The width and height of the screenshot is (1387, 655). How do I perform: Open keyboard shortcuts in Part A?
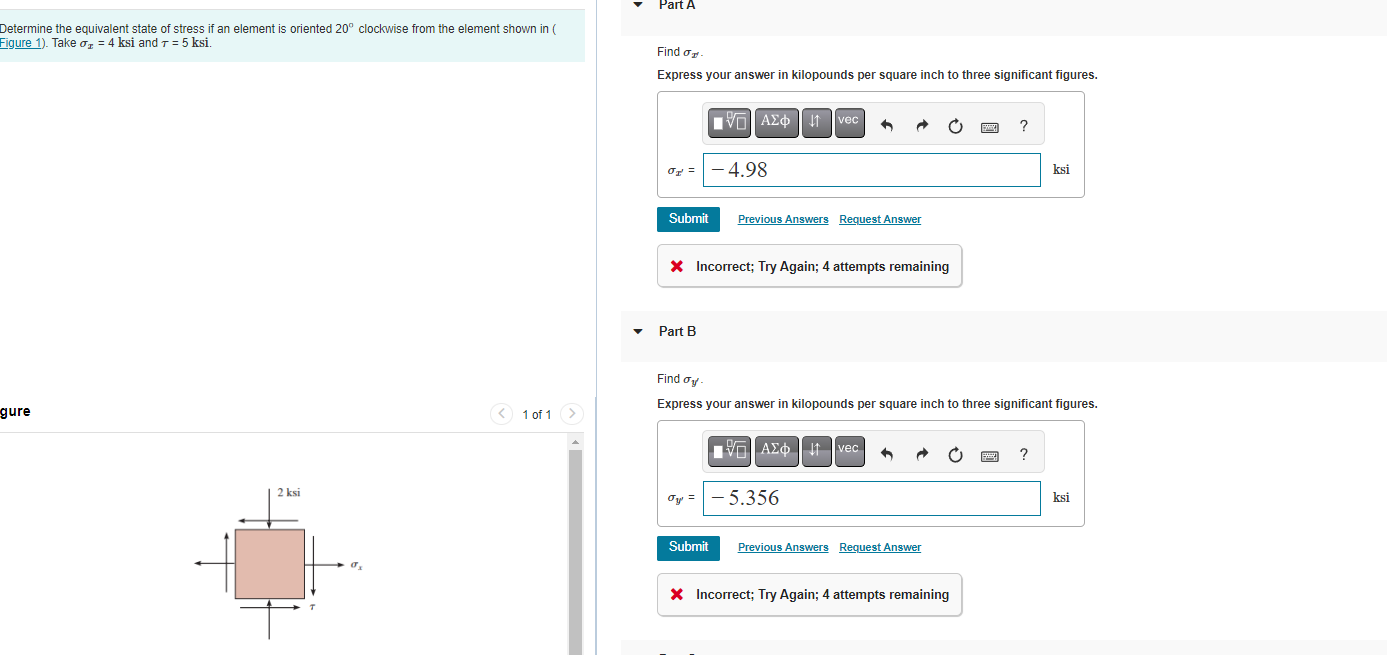coord(989,126)
